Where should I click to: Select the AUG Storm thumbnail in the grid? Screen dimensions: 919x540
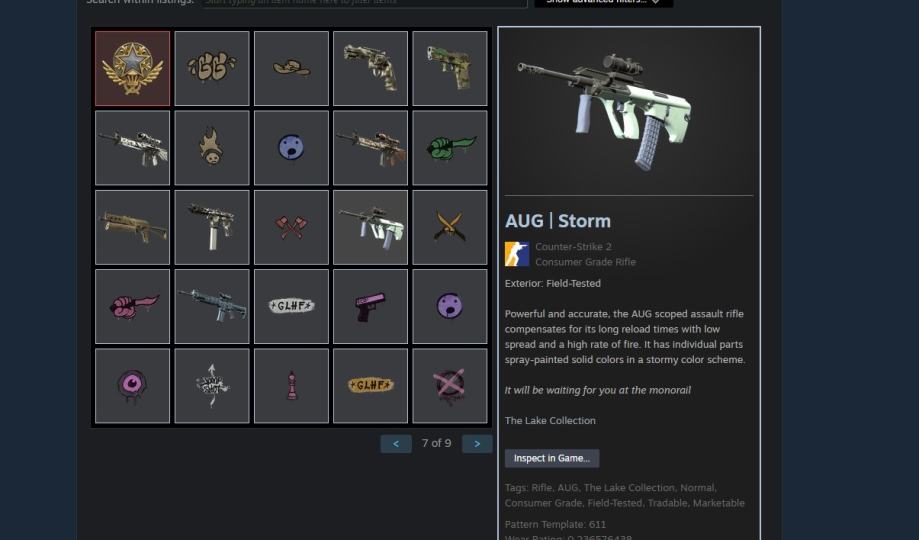pyautogui.click(x=370, y=227)
